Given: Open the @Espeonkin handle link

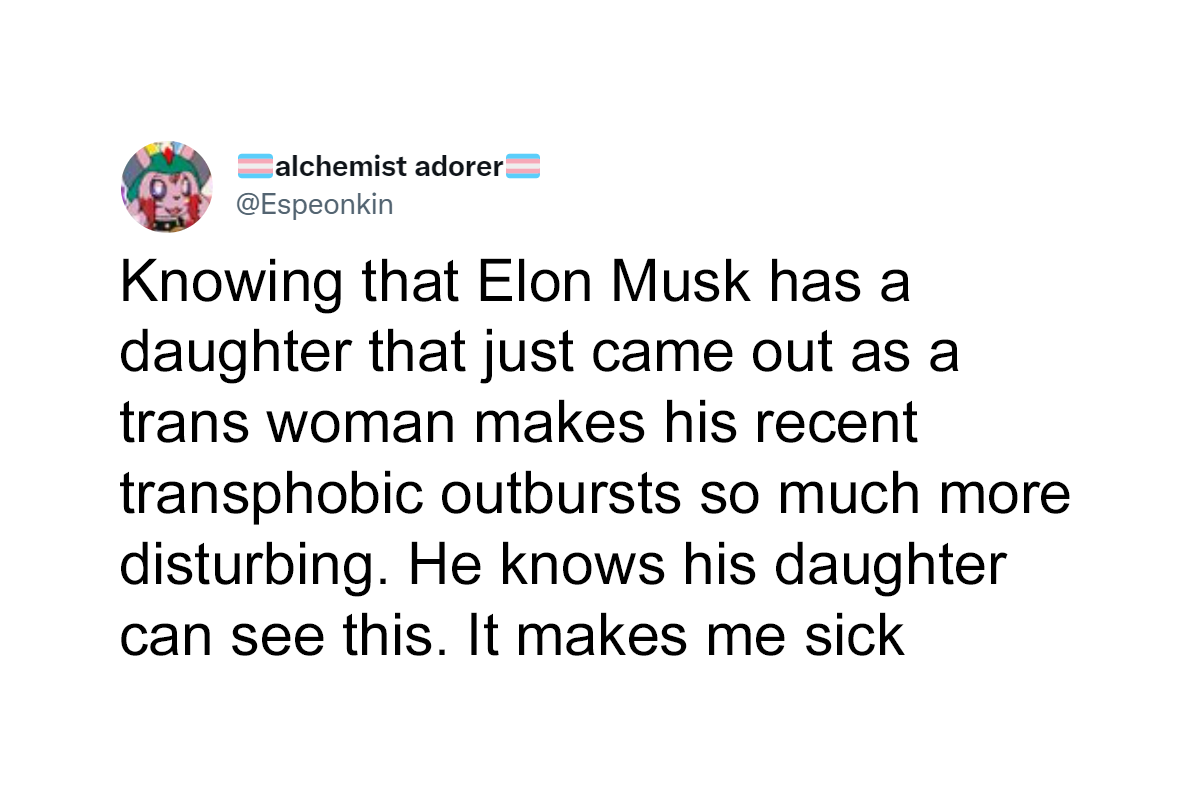Looking at the screenshot, I should coord(314,204).
